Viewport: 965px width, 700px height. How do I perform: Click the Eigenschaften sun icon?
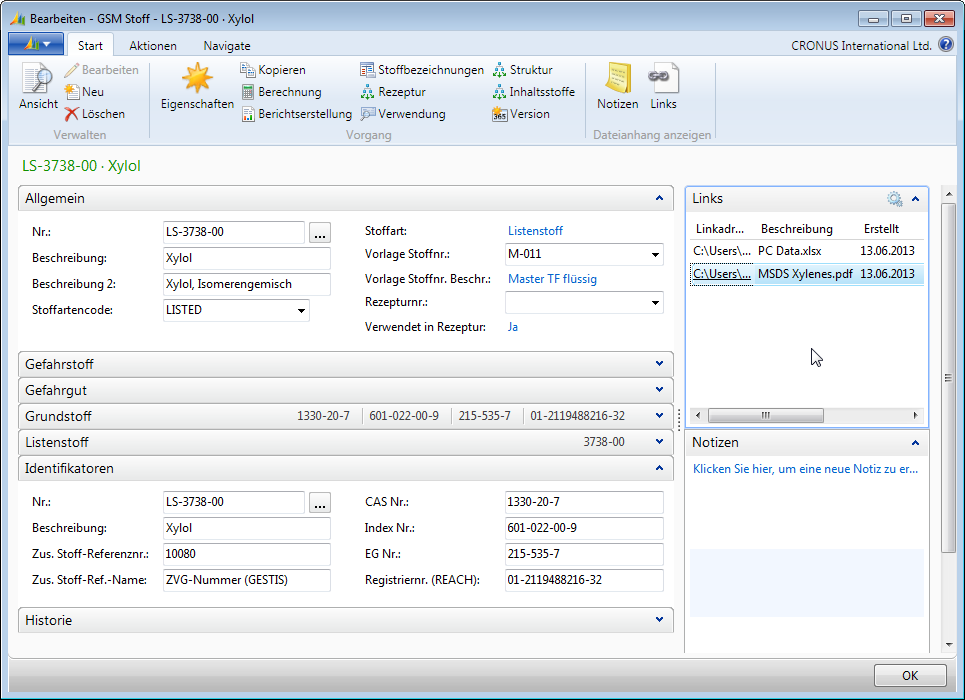pos(197,79)
